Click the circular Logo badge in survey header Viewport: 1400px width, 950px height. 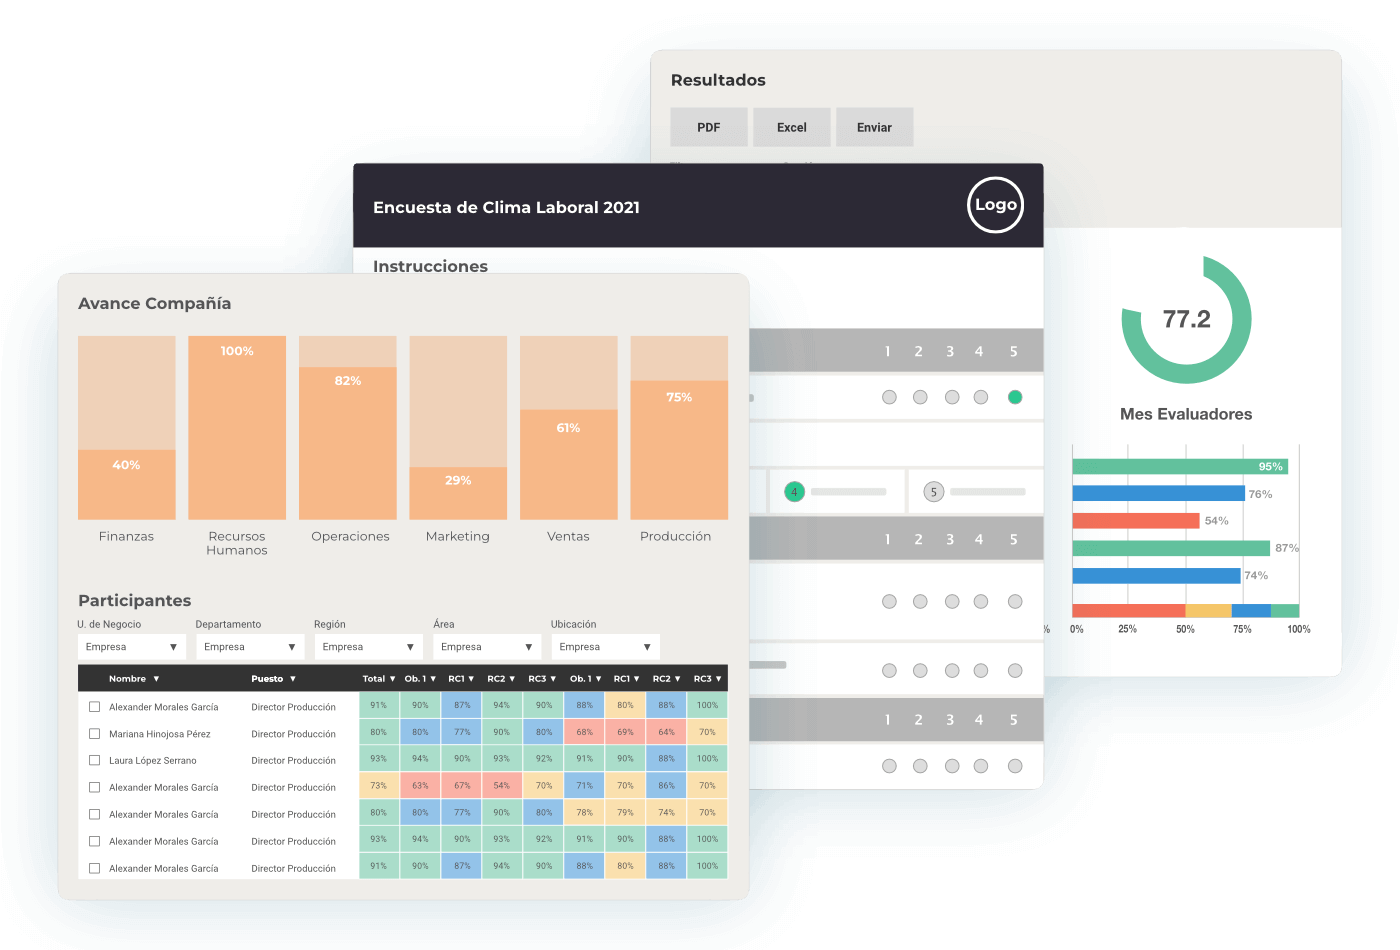[995, 205]
